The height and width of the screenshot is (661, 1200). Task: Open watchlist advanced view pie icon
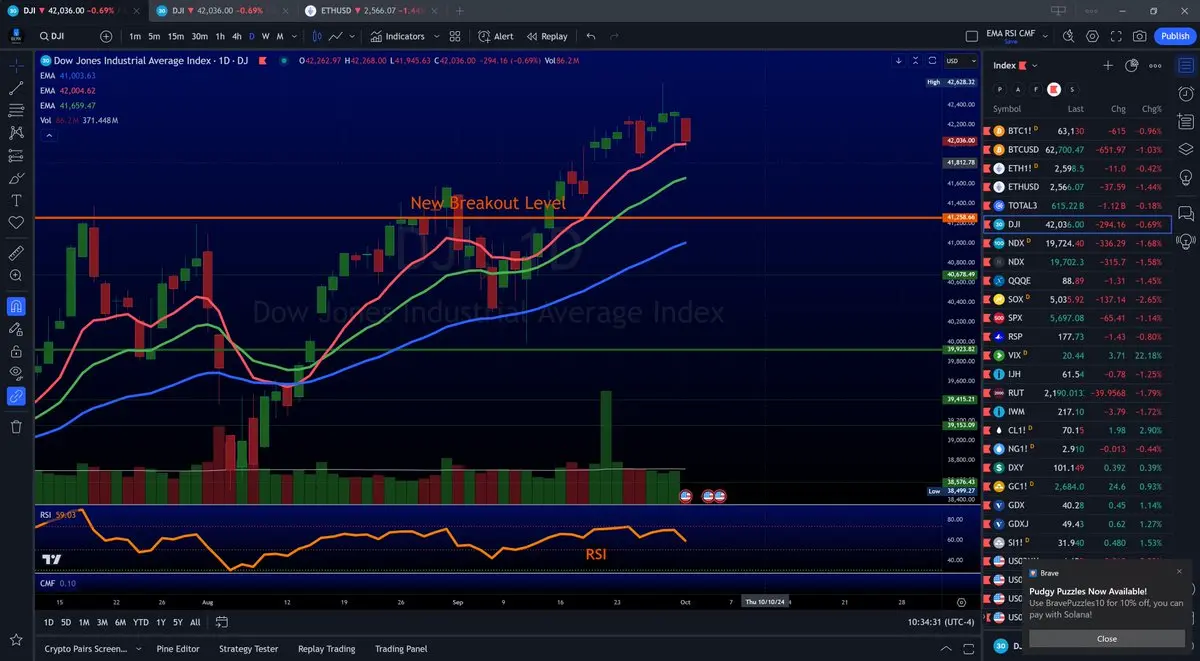[x=1132, y=65]
